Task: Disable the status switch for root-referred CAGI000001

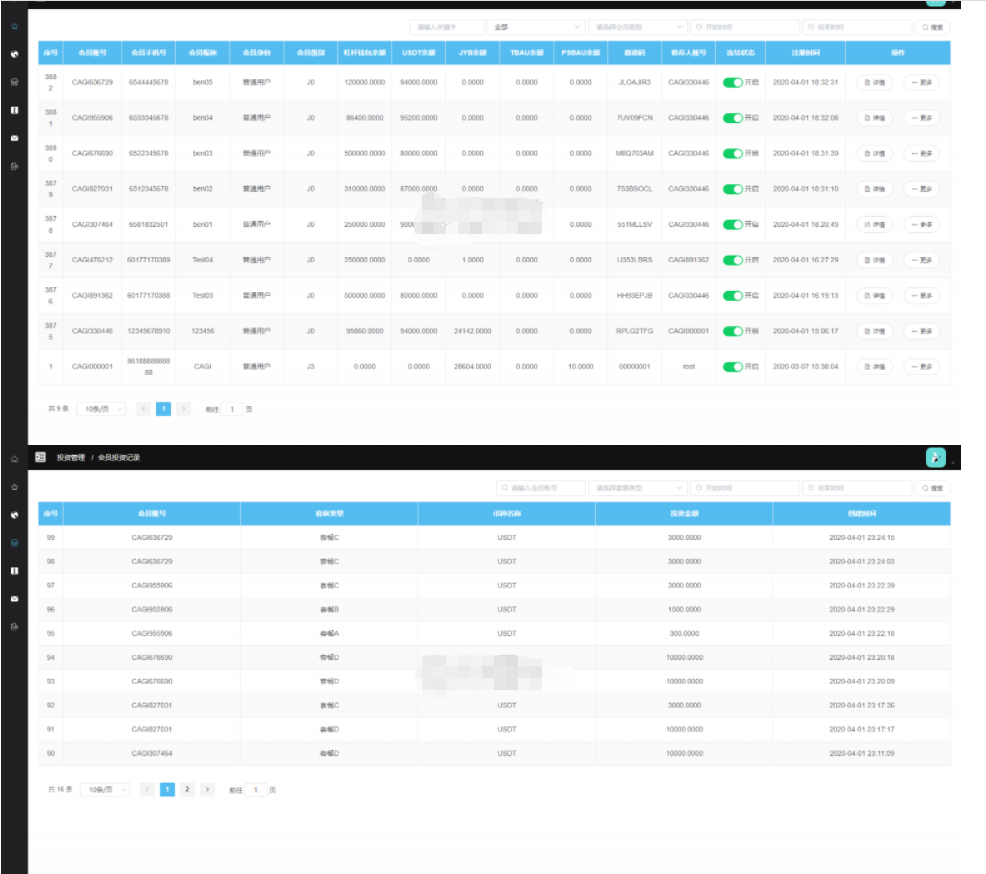Action: click(x=732, y=367)
